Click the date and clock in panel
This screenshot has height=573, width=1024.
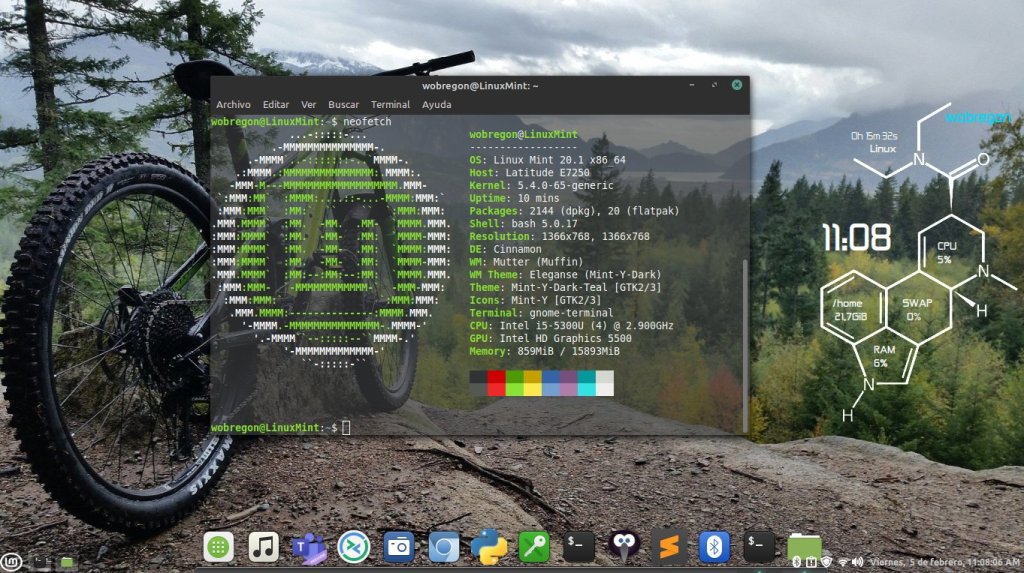coord(944,562)
